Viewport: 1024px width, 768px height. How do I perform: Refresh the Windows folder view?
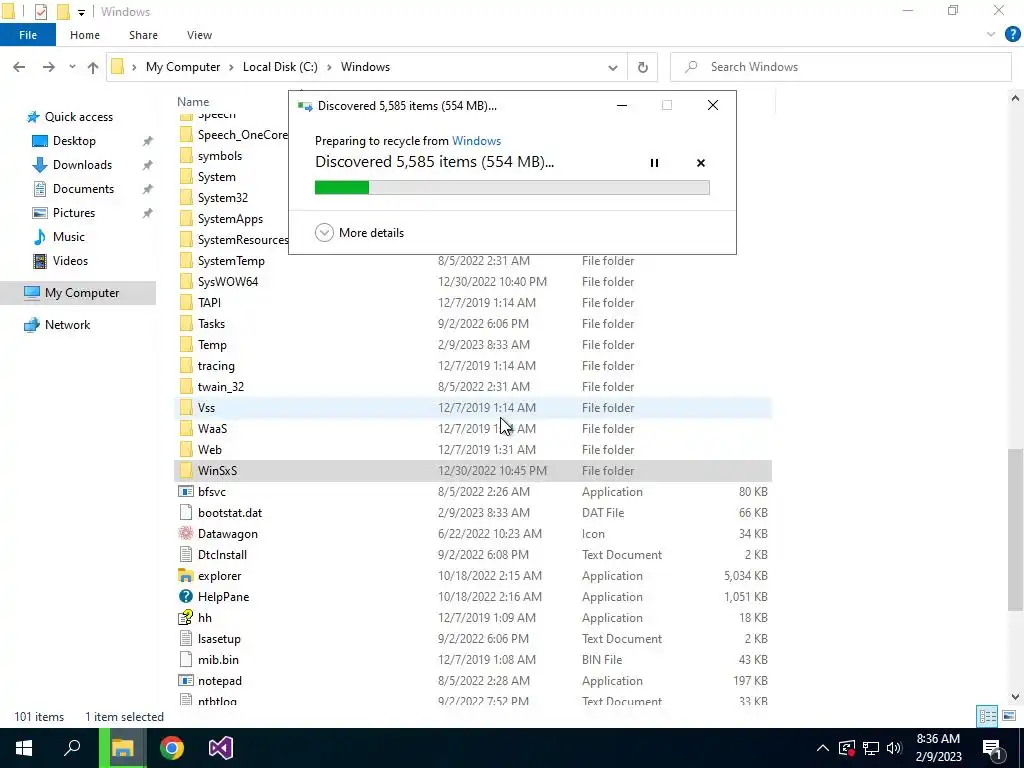click(x=643, y=67)
